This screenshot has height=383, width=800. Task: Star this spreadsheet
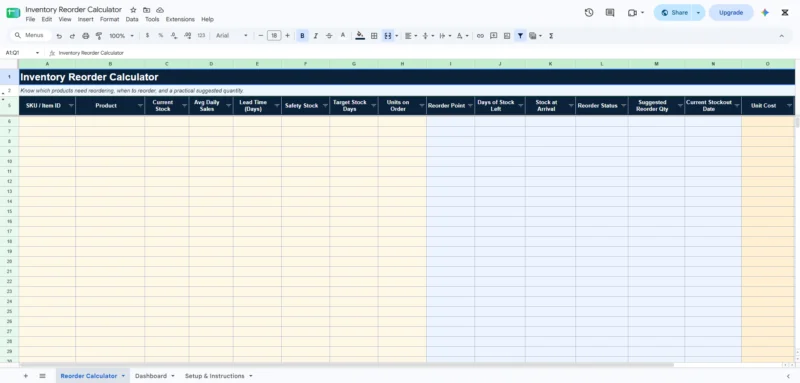[133, 10]
